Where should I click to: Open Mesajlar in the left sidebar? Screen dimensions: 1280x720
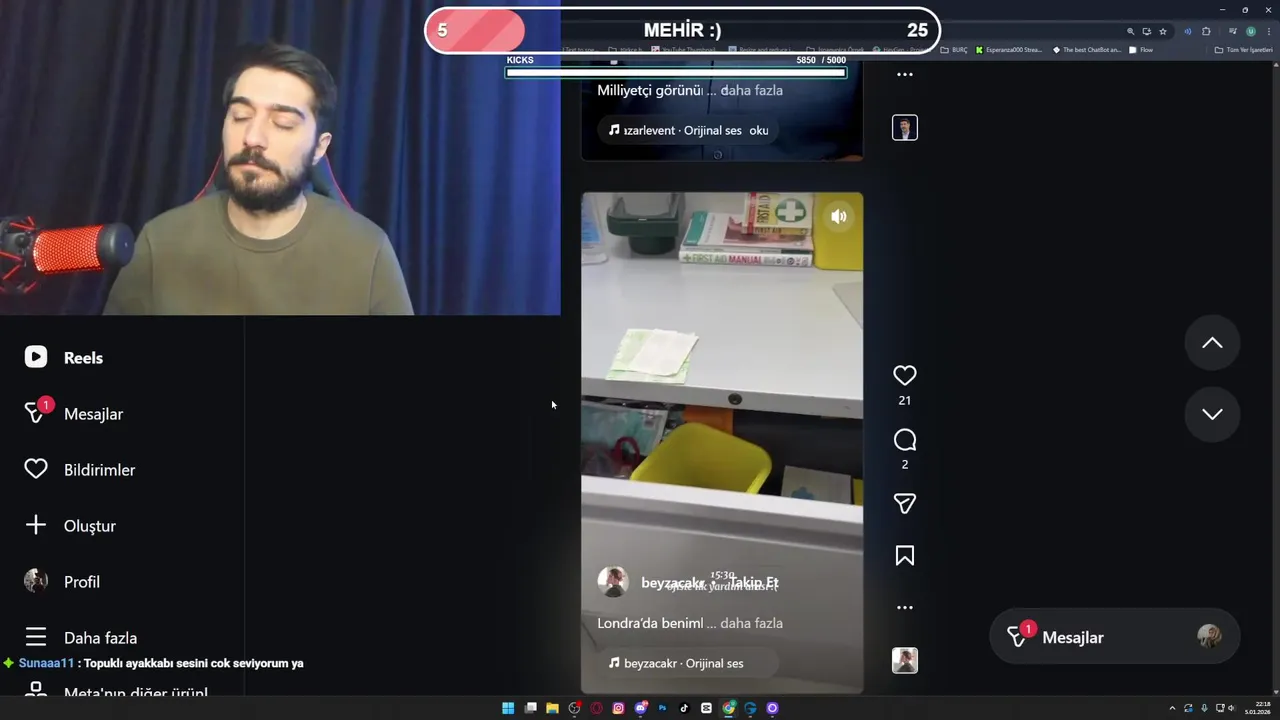point(74,413)
